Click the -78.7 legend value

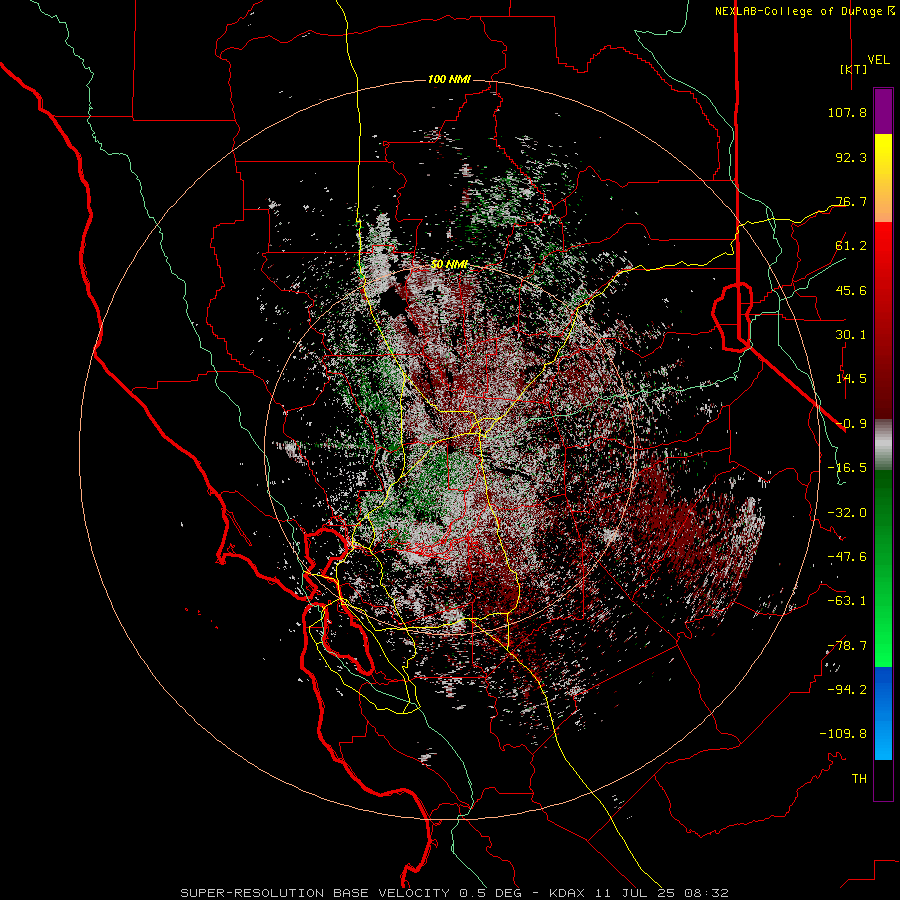[x=847, y=646]
